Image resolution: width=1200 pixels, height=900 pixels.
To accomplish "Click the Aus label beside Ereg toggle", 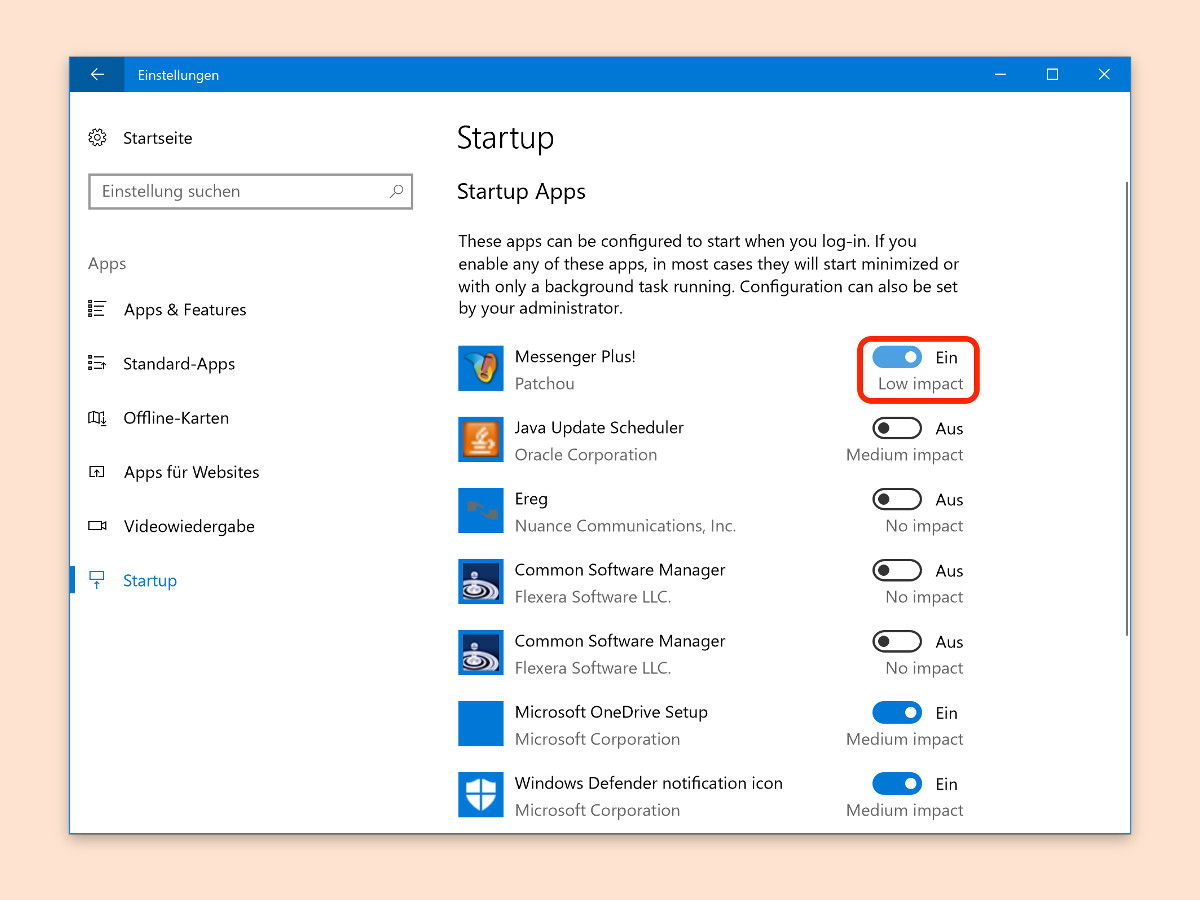I will [949, 500].
